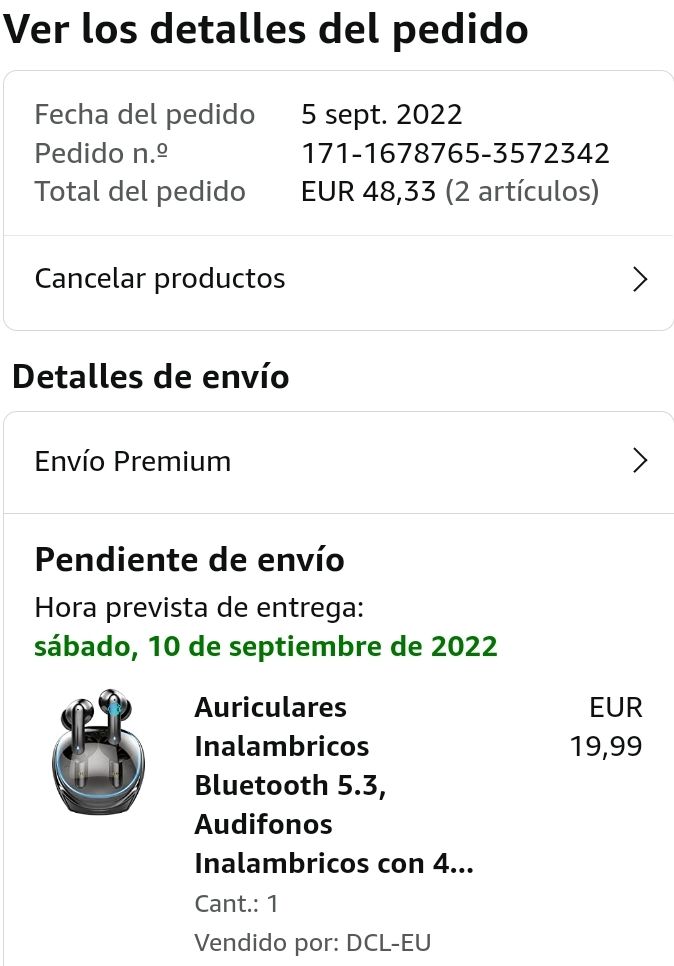Click the Fecha del pedido label
Image resolution: width=674 pixels, height=966 pixels.
(x=145, y=114)
